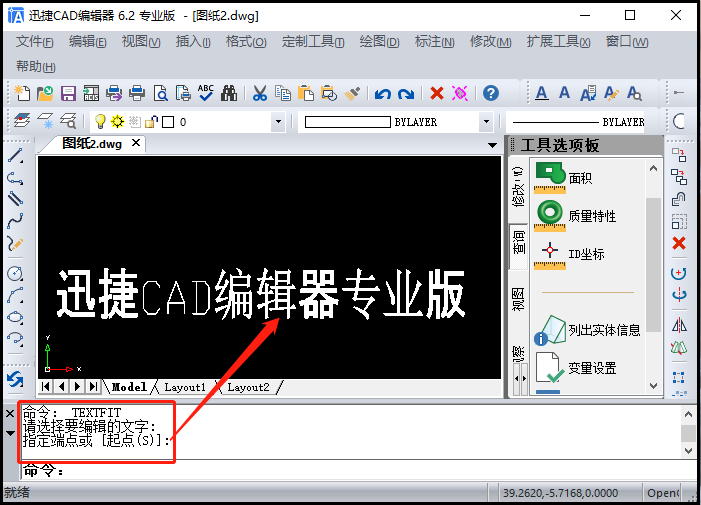Click the Mass Properties (质量特性) tool
This screenshot has width=701, height=505.
pyautogui.click(x=575, y=216)
